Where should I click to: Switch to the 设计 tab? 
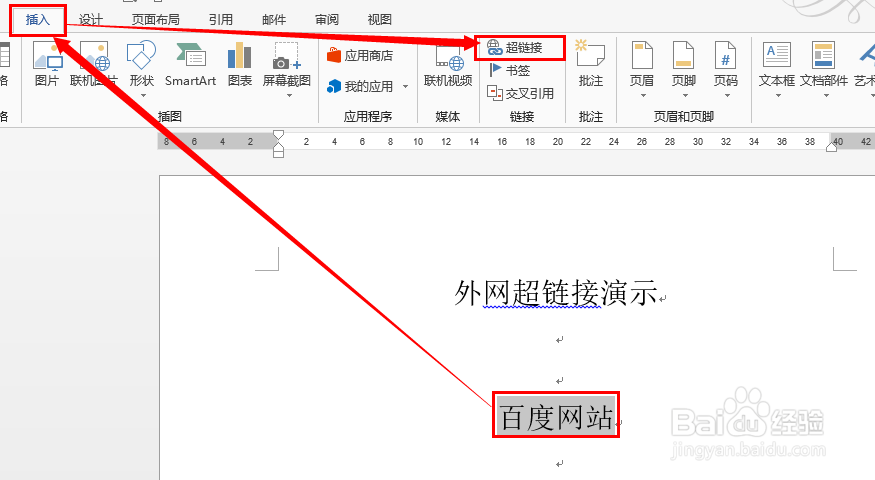click(90, 20)
